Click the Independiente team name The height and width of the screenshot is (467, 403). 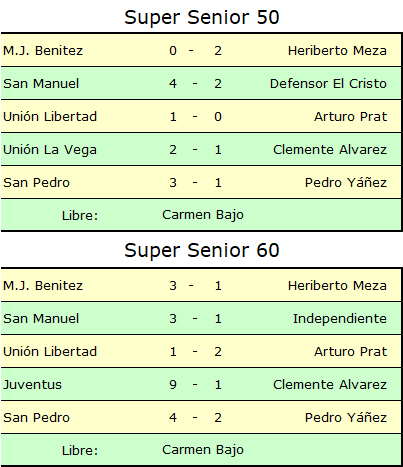coord(340,319)
